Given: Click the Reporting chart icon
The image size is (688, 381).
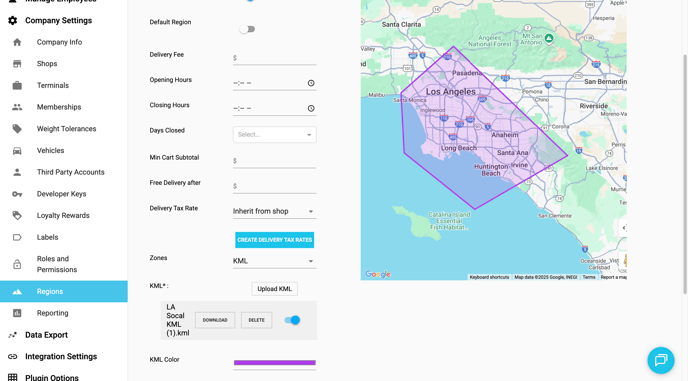Looking at the screenshot, I should point(17,313).
